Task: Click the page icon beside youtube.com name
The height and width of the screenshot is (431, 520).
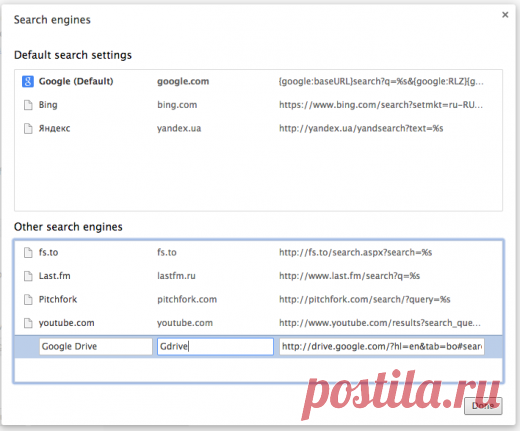Action: click(28, 323)
